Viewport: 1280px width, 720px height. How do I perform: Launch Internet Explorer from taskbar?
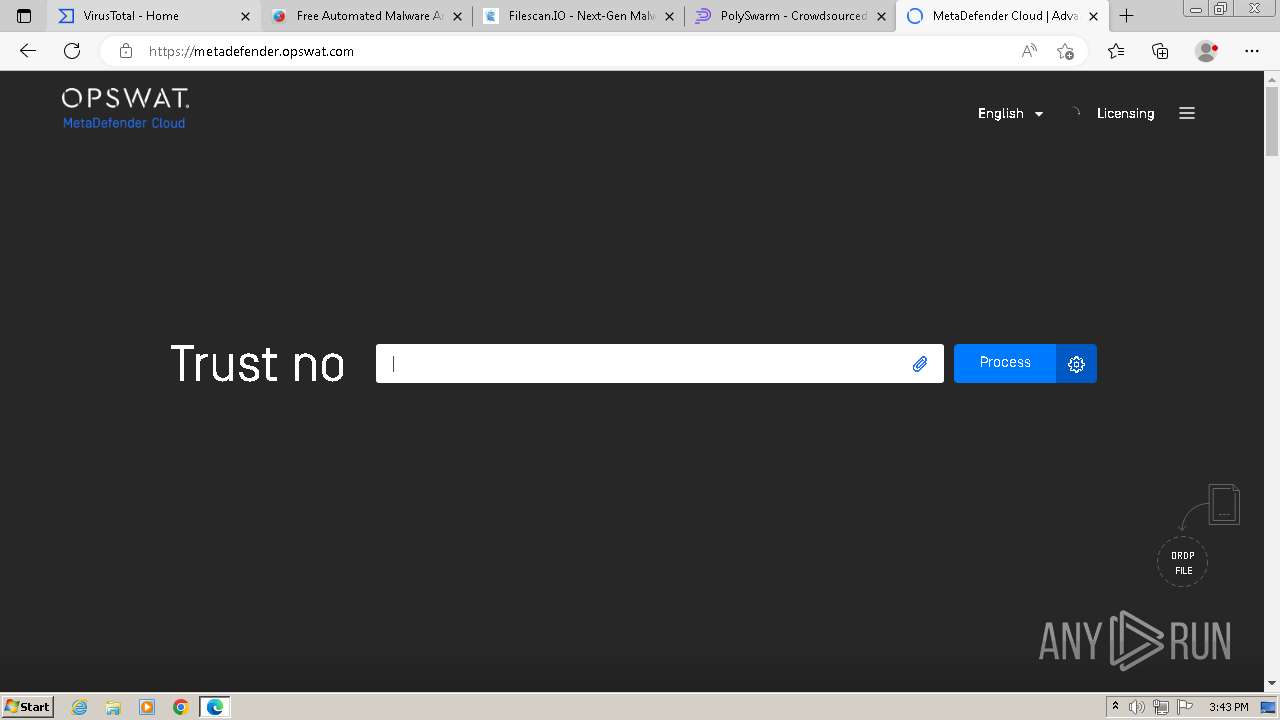pos(80,707)
